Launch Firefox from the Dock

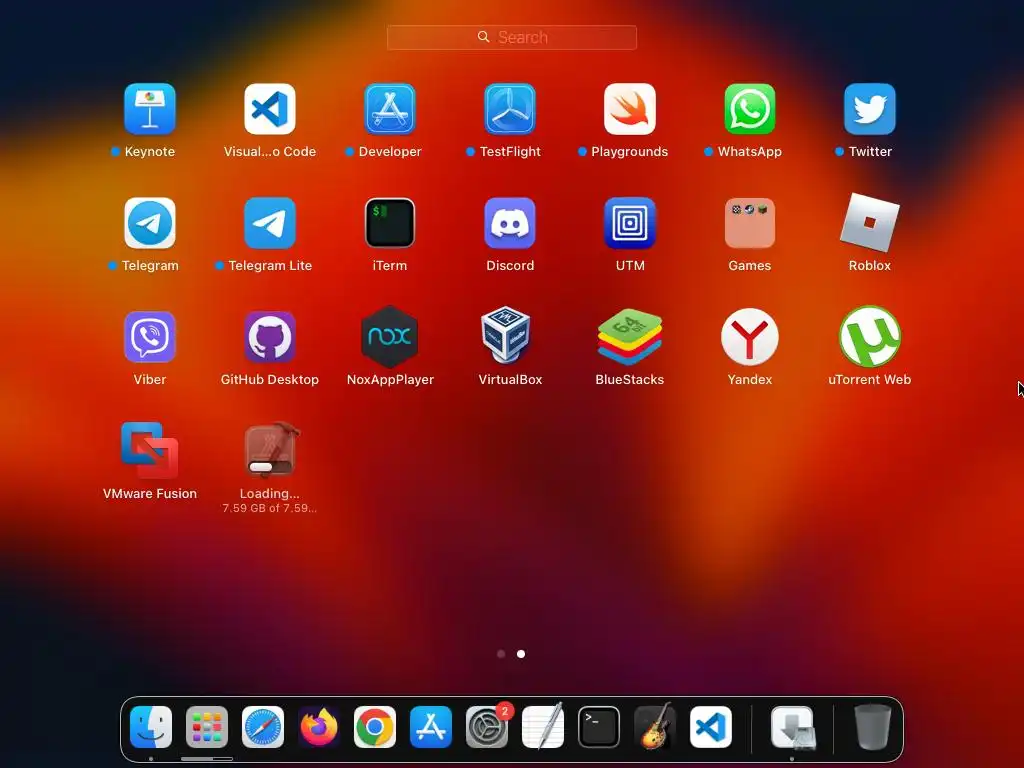coord(319,727)
